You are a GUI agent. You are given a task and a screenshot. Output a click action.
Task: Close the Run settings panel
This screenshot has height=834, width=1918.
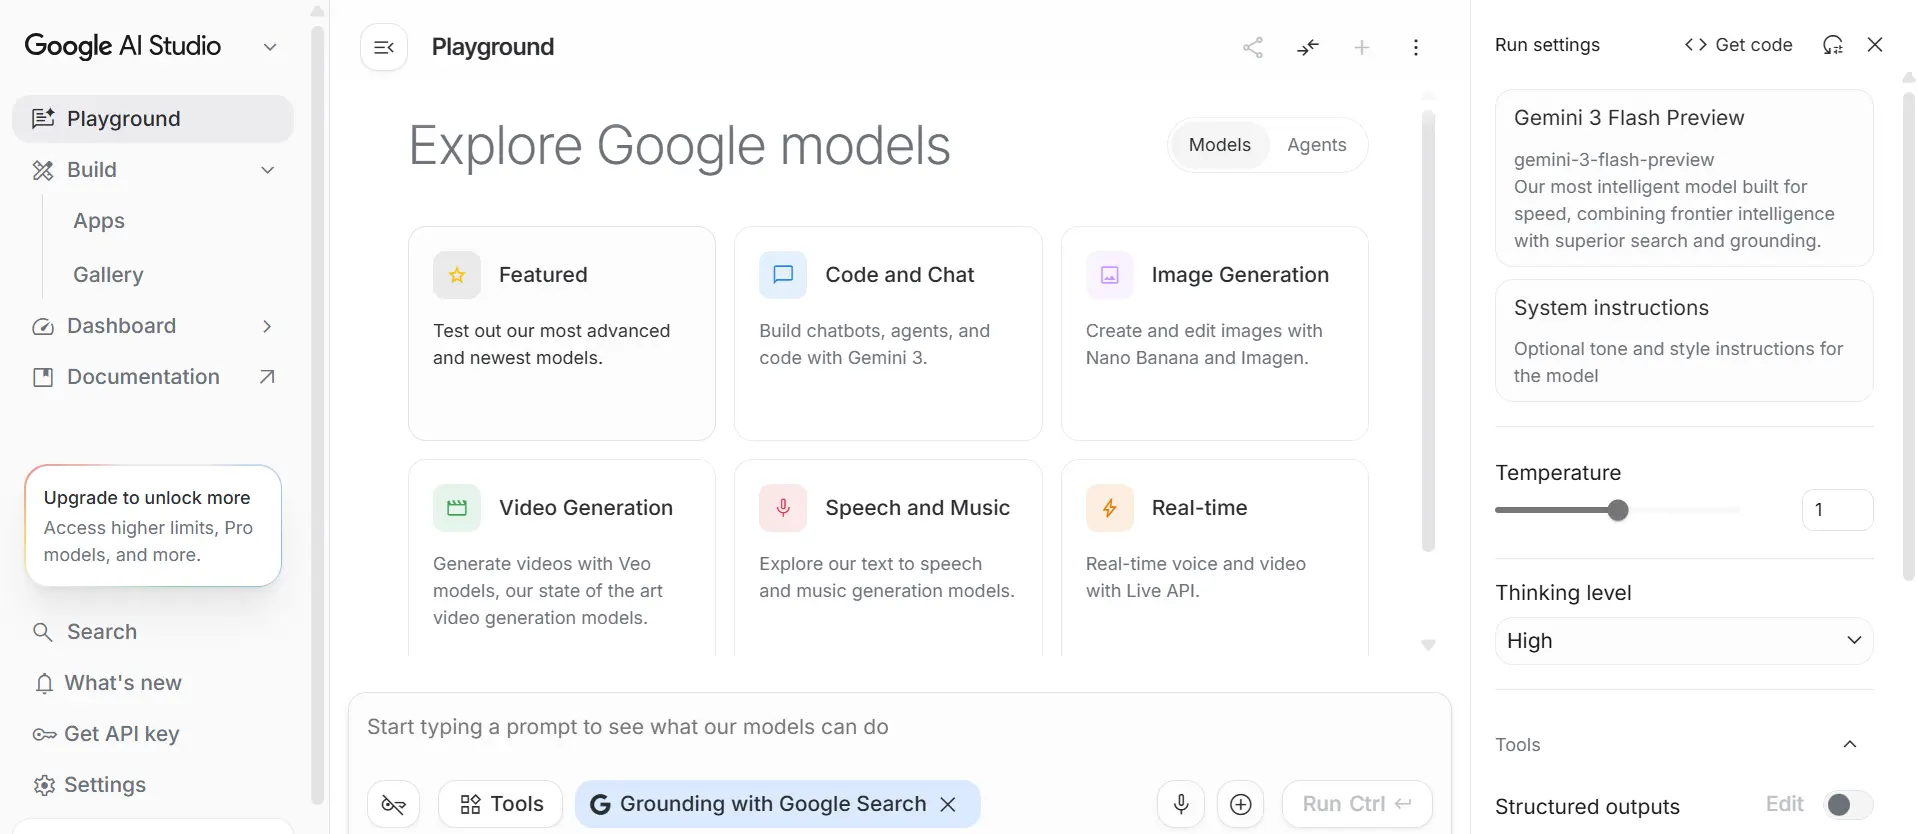coord(1875,45)
